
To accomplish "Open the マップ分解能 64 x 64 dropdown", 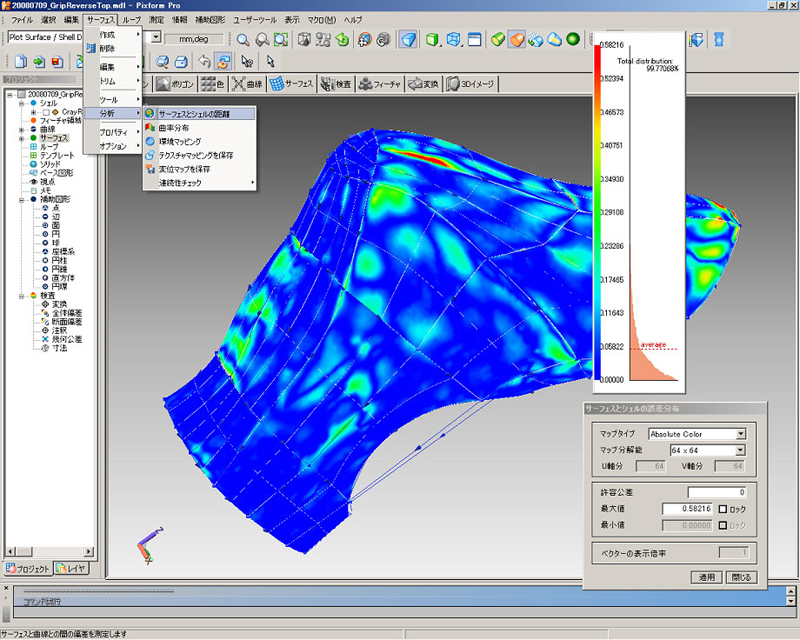I will 740,450.
